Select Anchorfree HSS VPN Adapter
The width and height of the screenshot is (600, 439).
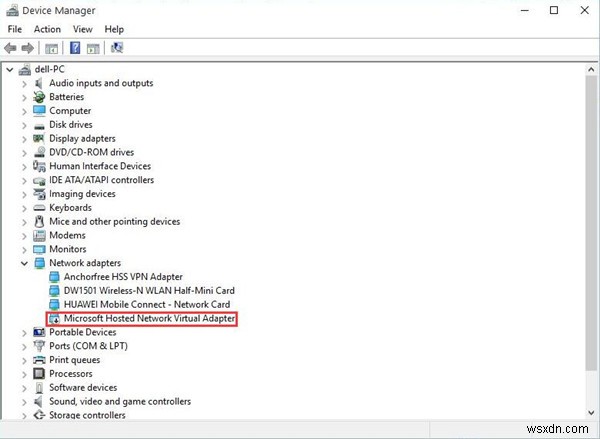[123, 277]
